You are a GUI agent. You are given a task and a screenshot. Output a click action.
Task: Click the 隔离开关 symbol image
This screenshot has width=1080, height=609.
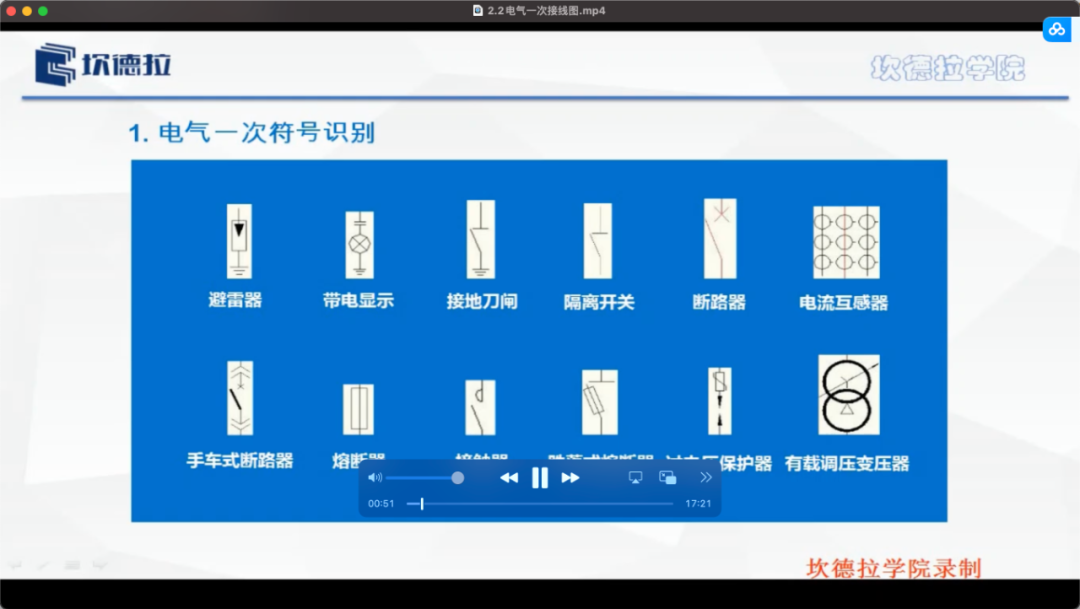click(x=597, y=240)
